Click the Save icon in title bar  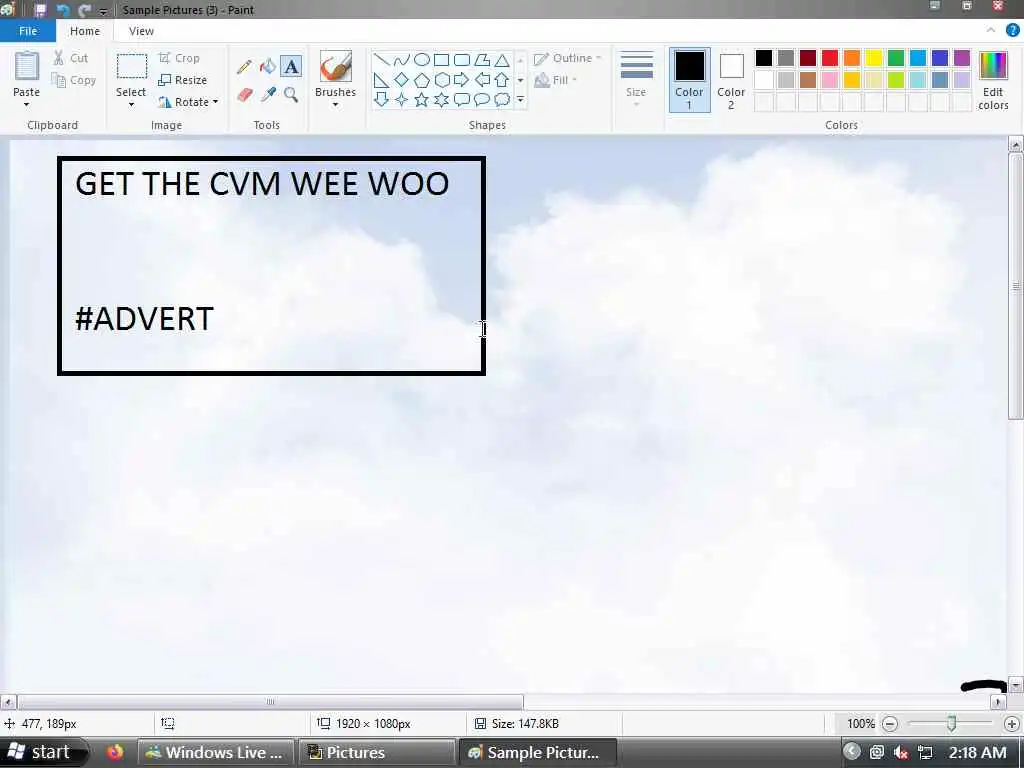[40, 10]
